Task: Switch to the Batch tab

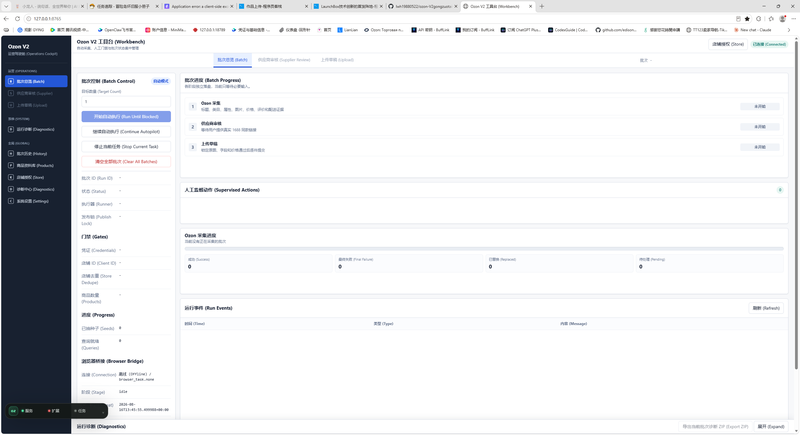Action: (x=232, y=60)
